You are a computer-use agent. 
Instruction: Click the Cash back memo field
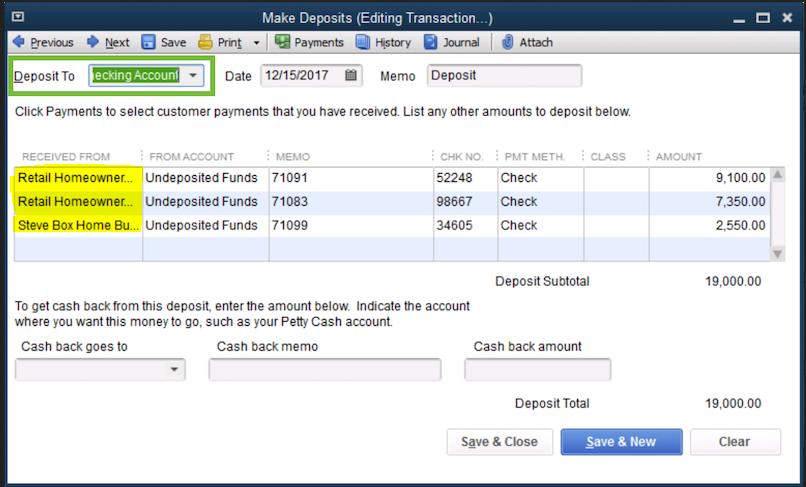point(325,369)
